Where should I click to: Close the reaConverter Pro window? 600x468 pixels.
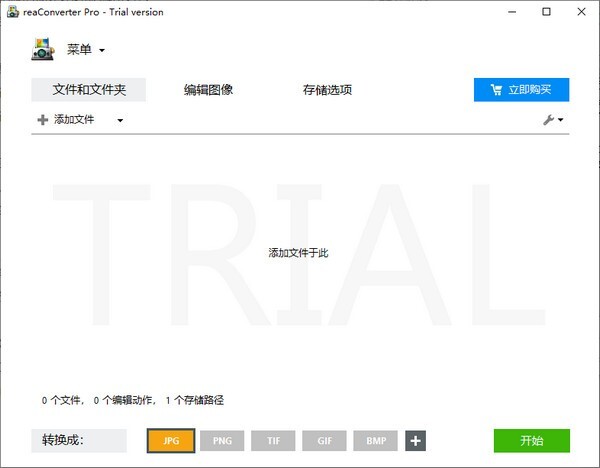point(581,12)
